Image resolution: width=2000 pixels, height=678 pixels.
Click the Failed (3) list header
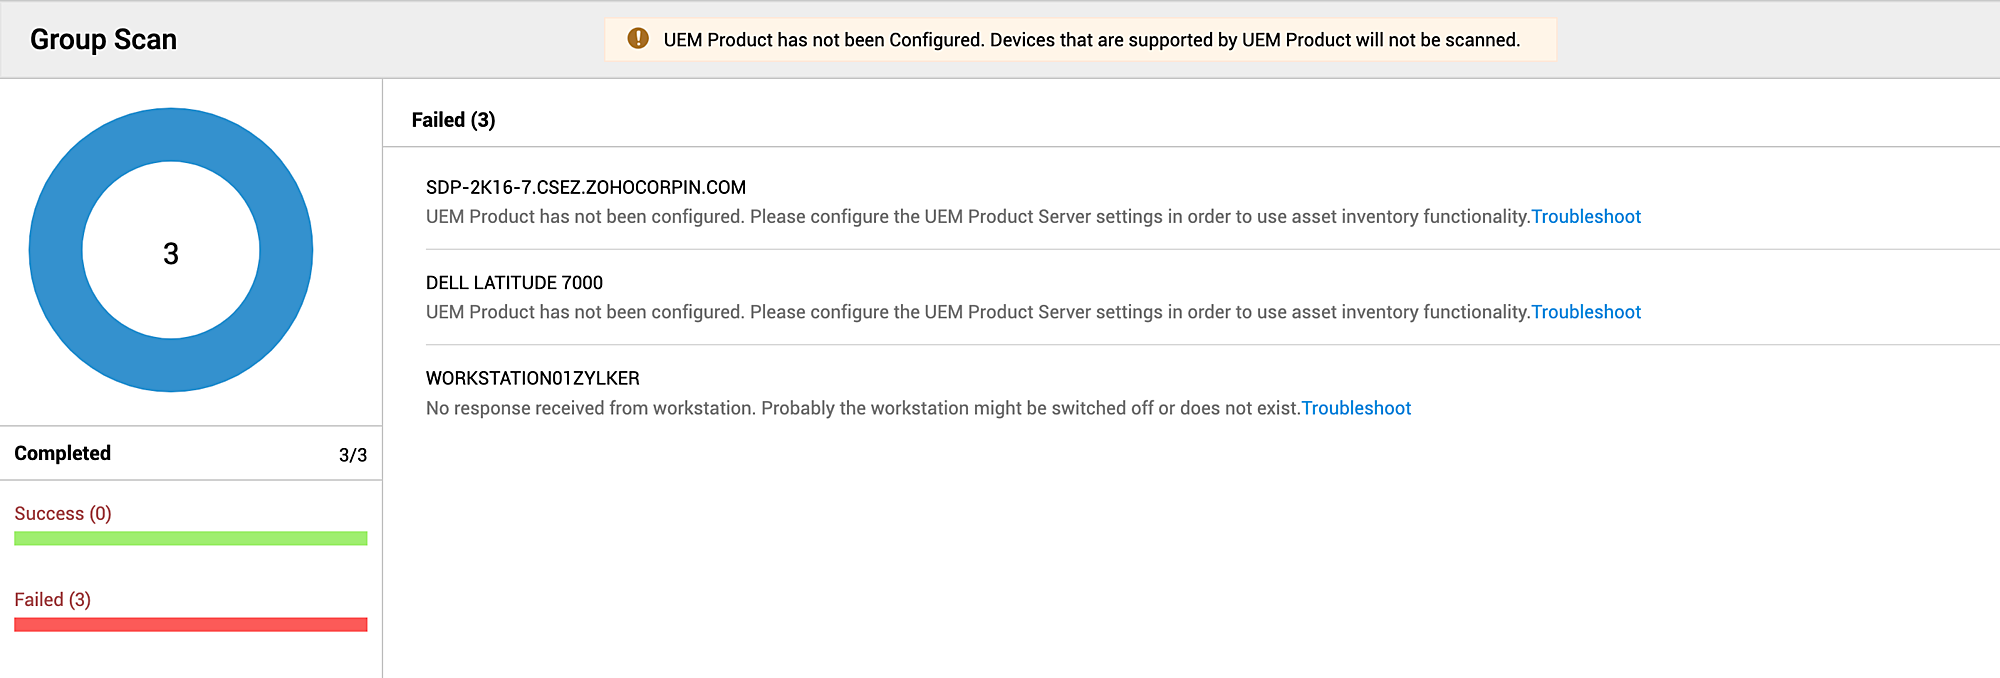coord(453,120)
